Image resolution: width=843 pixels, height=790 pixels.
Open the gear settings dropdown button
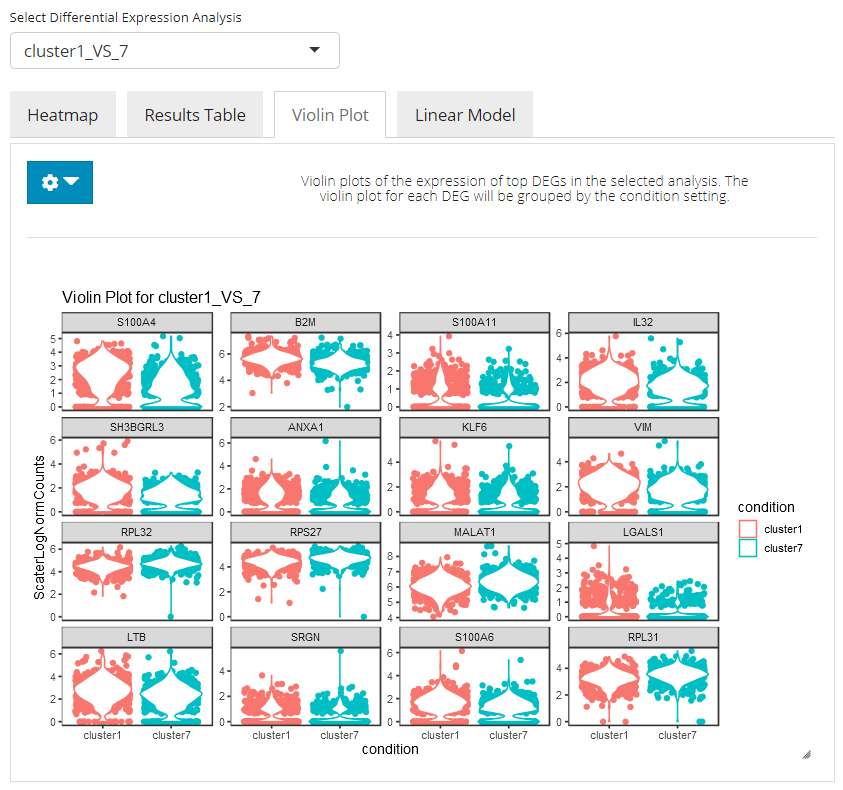tap(59, 182)
